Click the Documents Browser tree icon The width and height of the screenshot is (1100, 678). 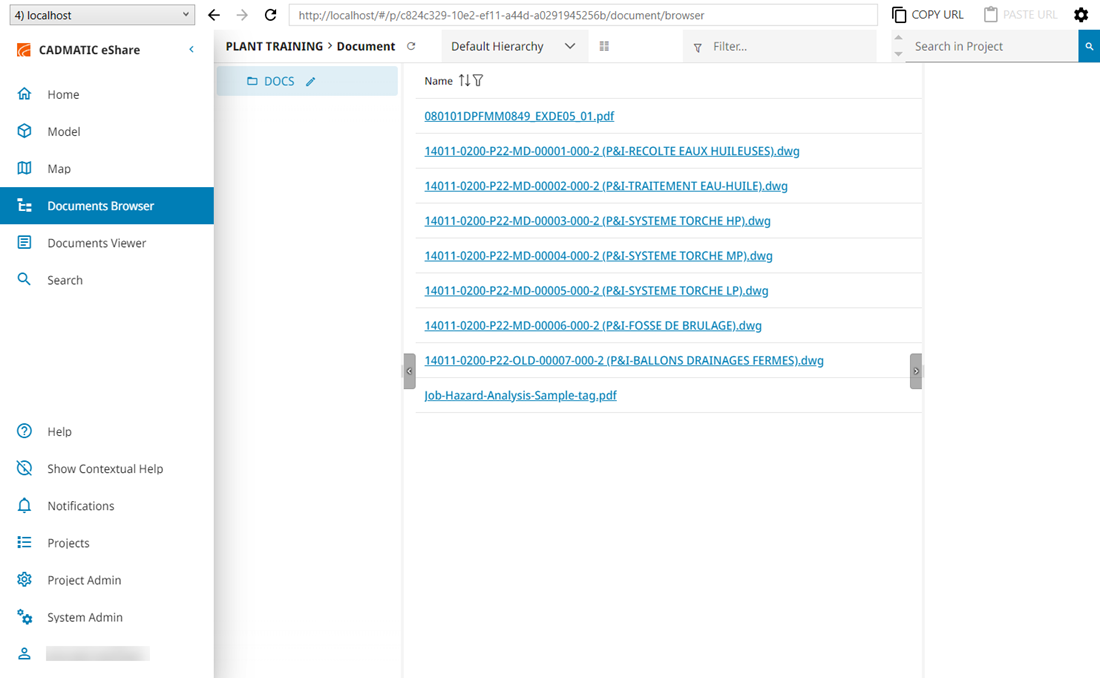pyautogui.click(x=25, y=205)
